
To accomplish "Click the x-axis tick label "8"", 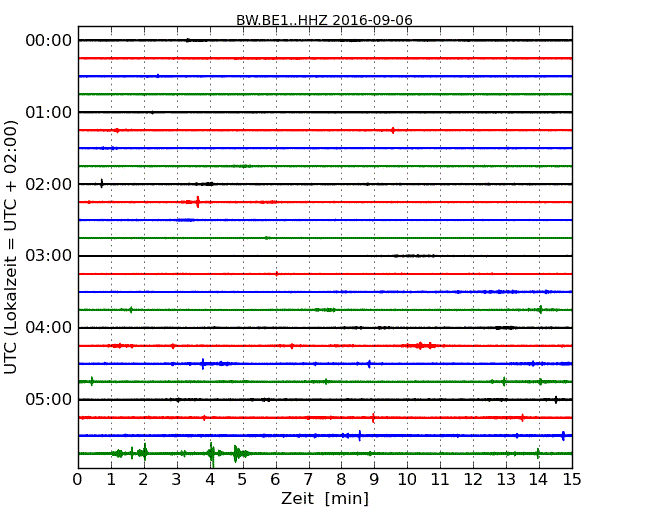I will point(341,479).
